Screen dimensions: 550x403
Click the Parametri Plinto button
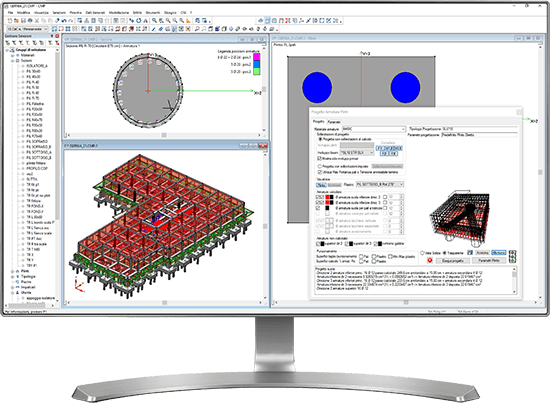point(489,261)
